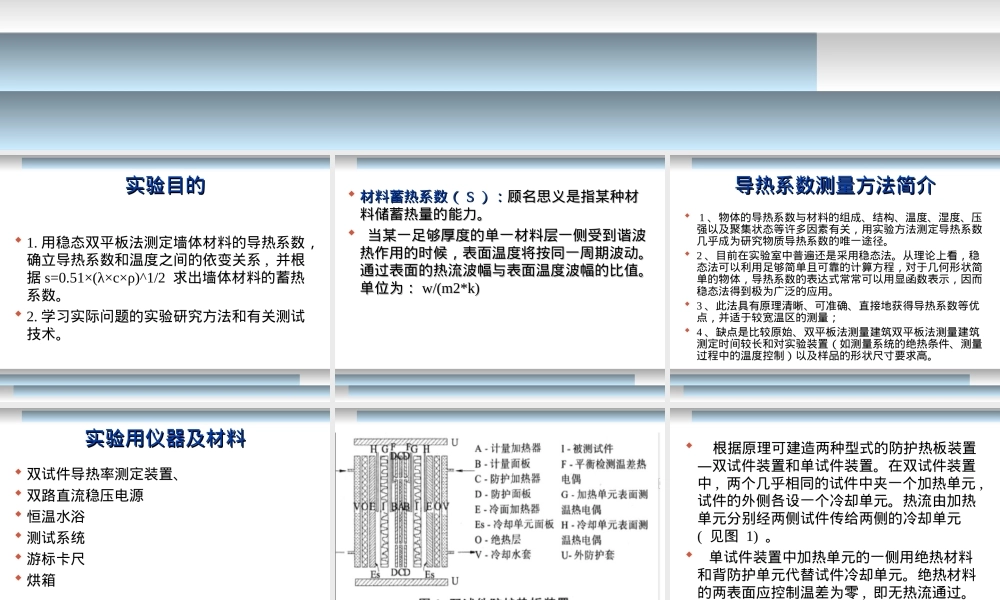Click legend entry V - 冷却水套
Image resolution: width=1000 pixels, height=600 pixels.
(503, 555)
